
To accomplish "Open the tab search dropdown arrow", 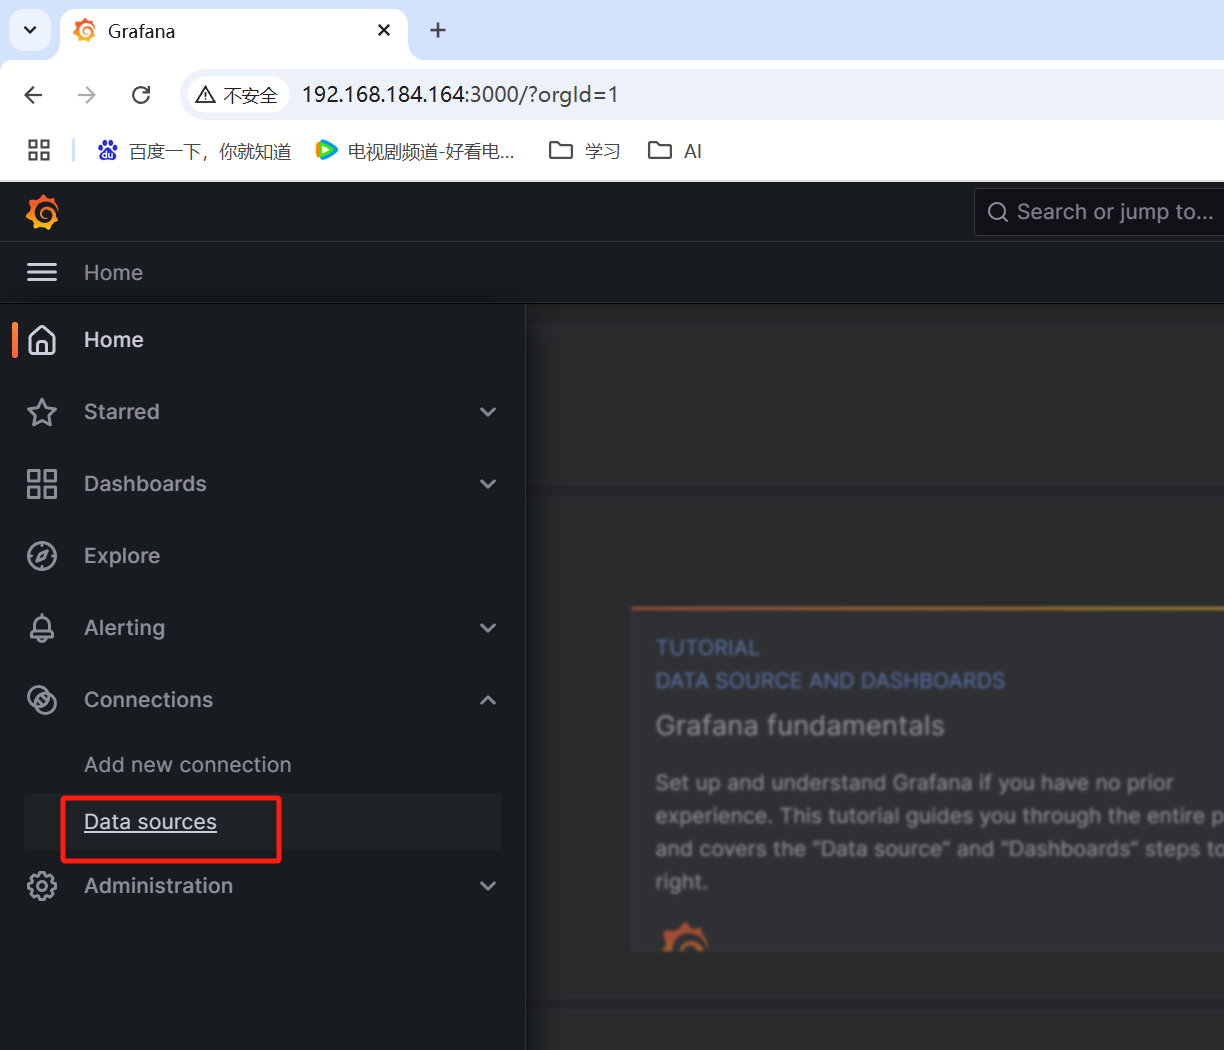I will 30,30.
